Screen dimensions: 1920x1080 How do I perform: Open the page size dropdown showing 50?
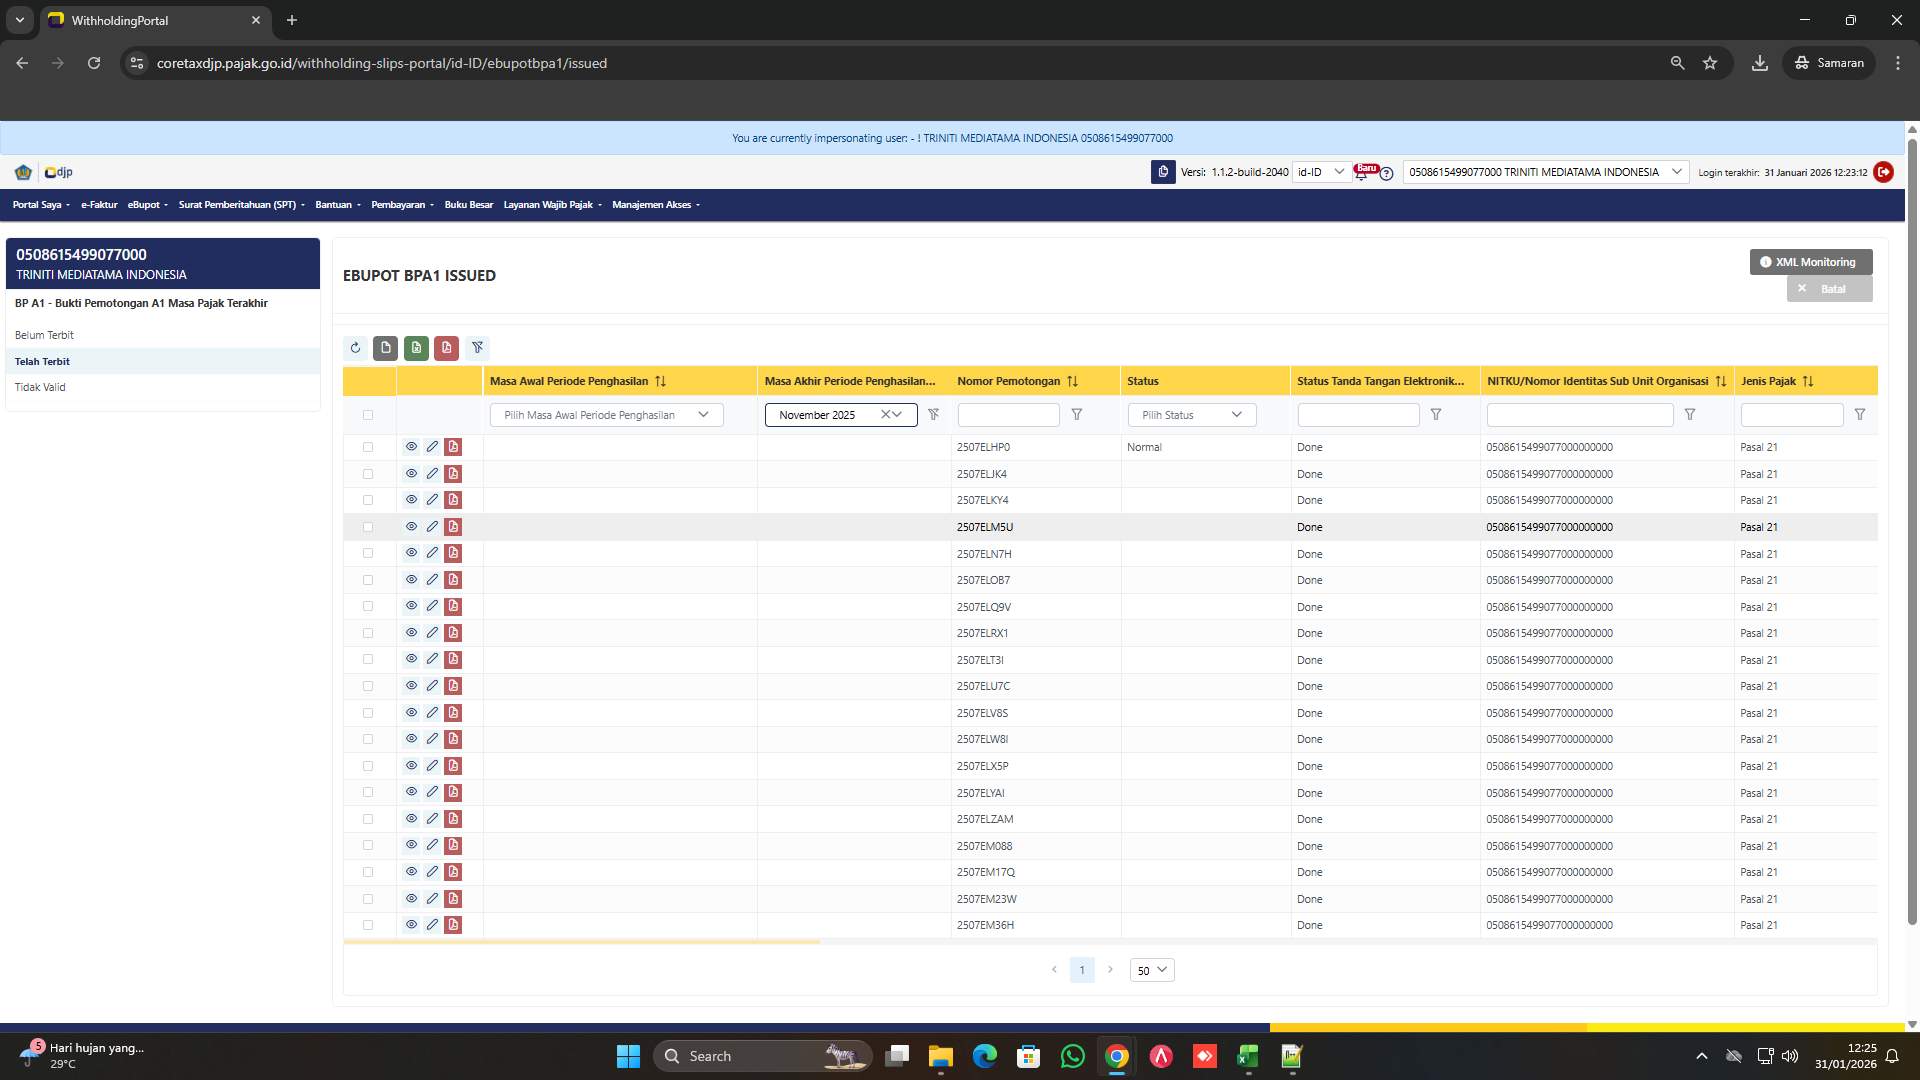pos(1151,969)
